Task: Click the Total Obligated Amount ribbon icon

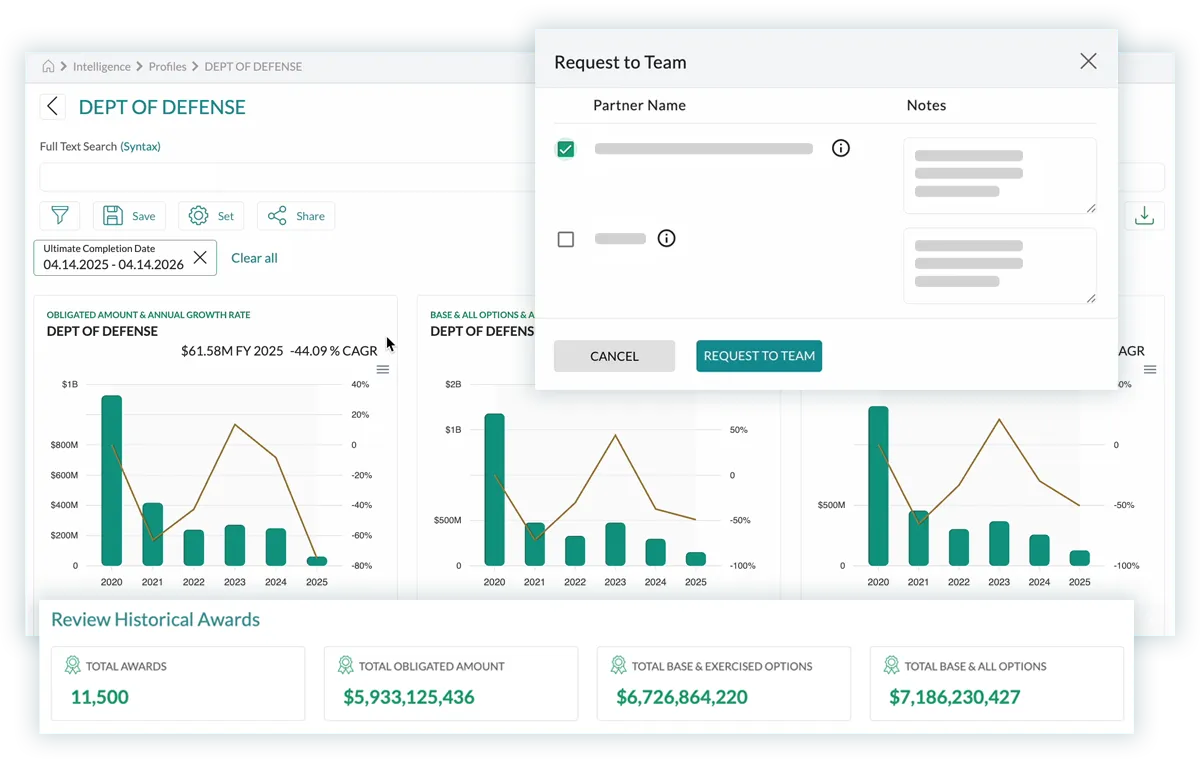Action: [x=345, y=665]
